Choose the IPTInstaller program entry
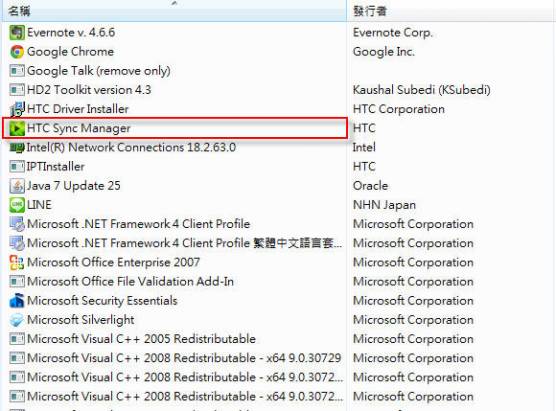Screen dimensions: 556x411 174,167
